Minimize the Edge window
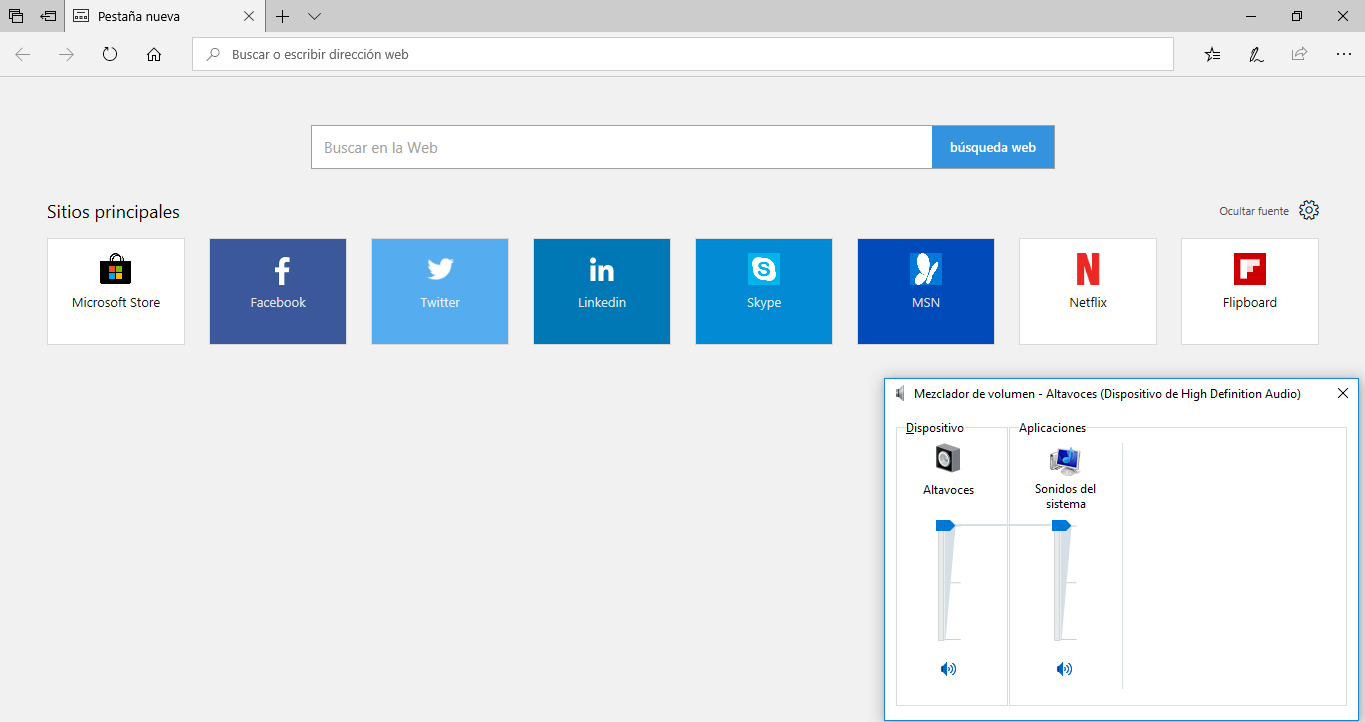 pyautogui.click(x=1252, y=16)
